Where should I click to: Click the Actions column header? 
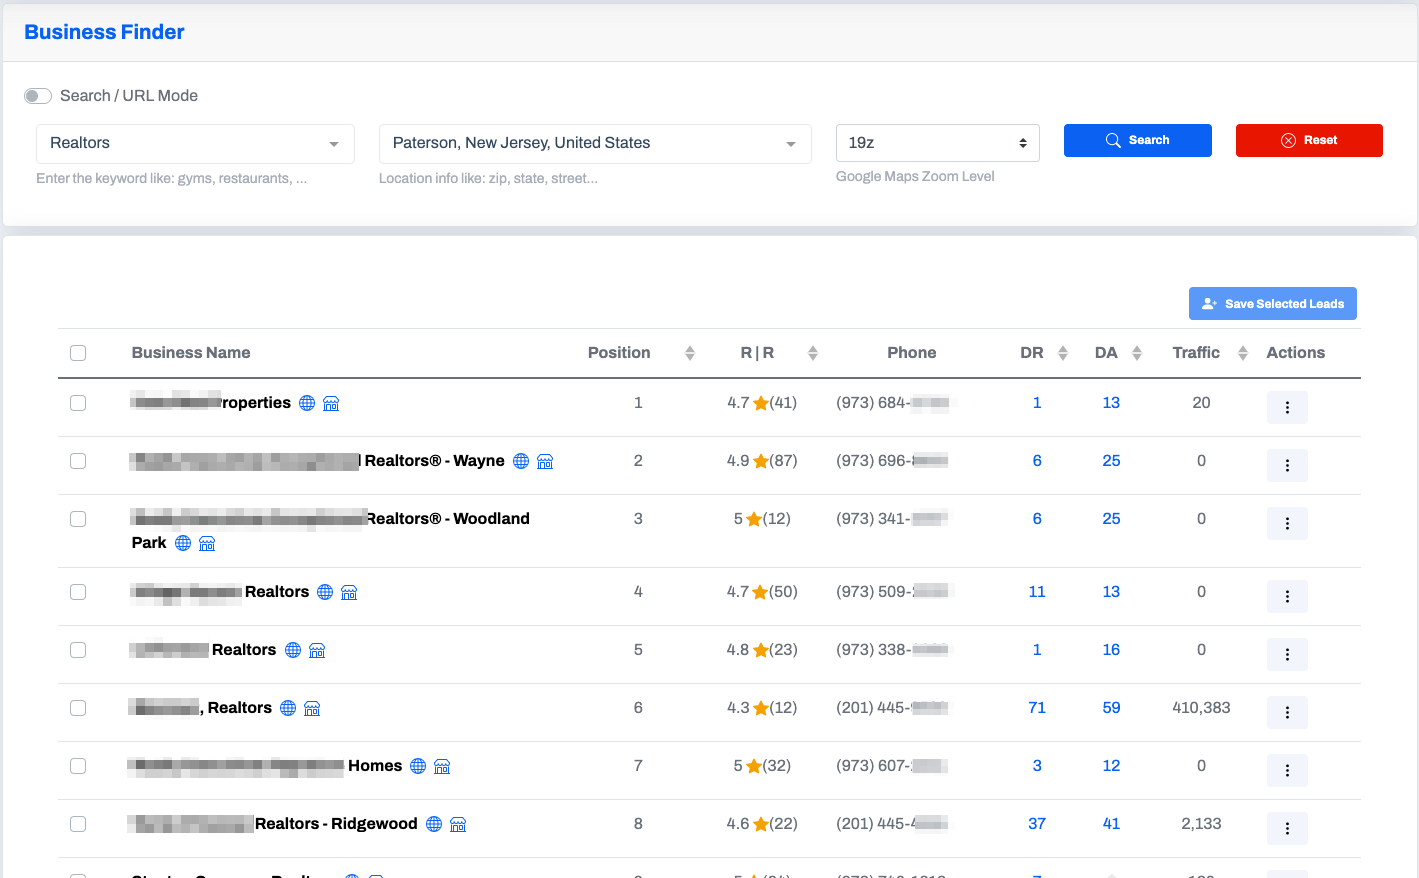1296,353
